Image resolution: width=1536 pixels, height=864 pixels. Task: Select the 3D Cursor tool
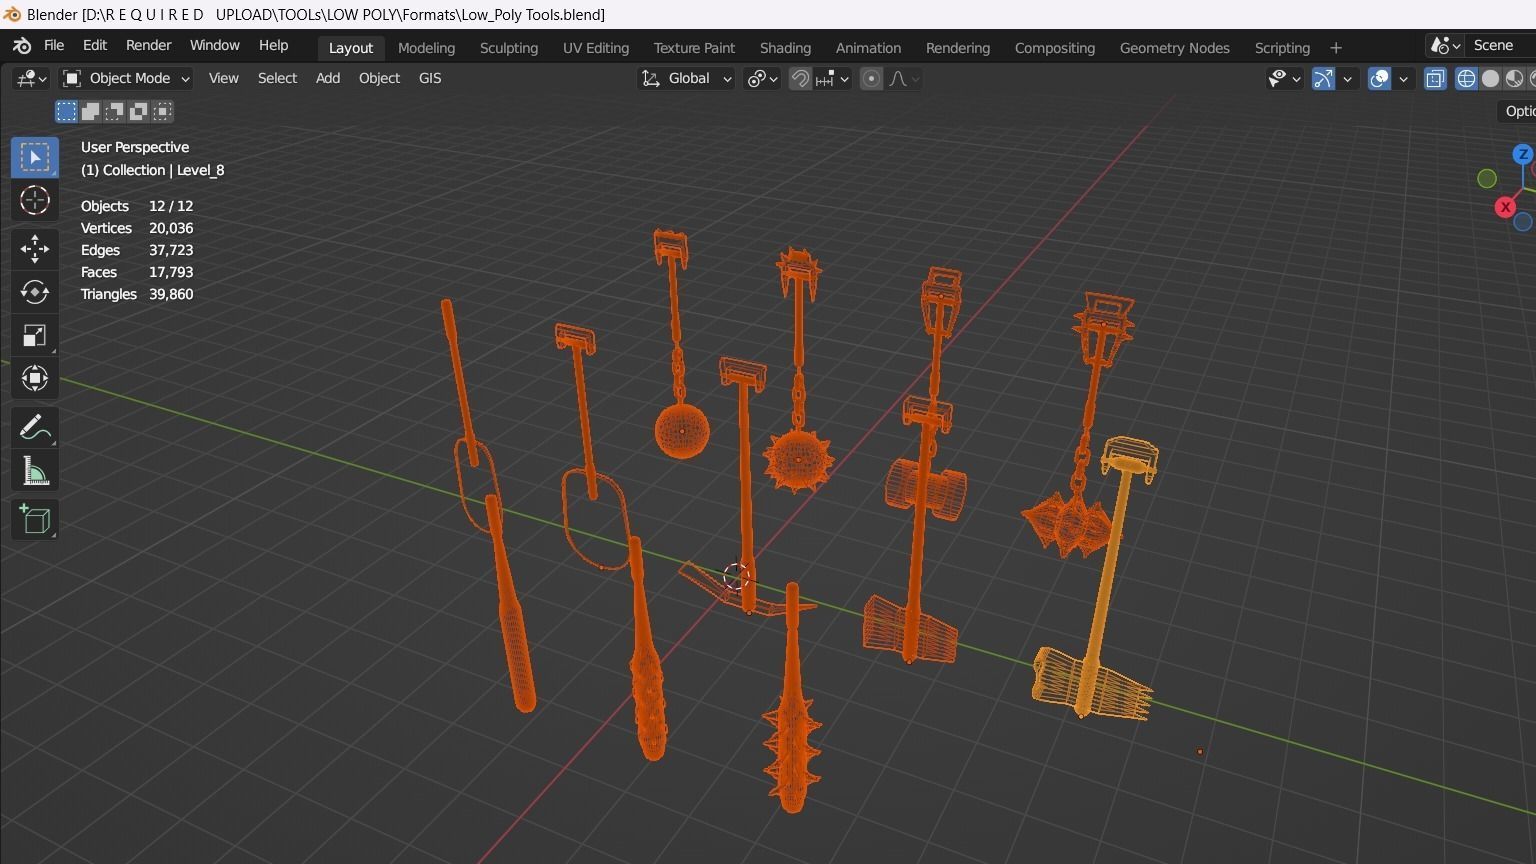[x=35, y=200]
